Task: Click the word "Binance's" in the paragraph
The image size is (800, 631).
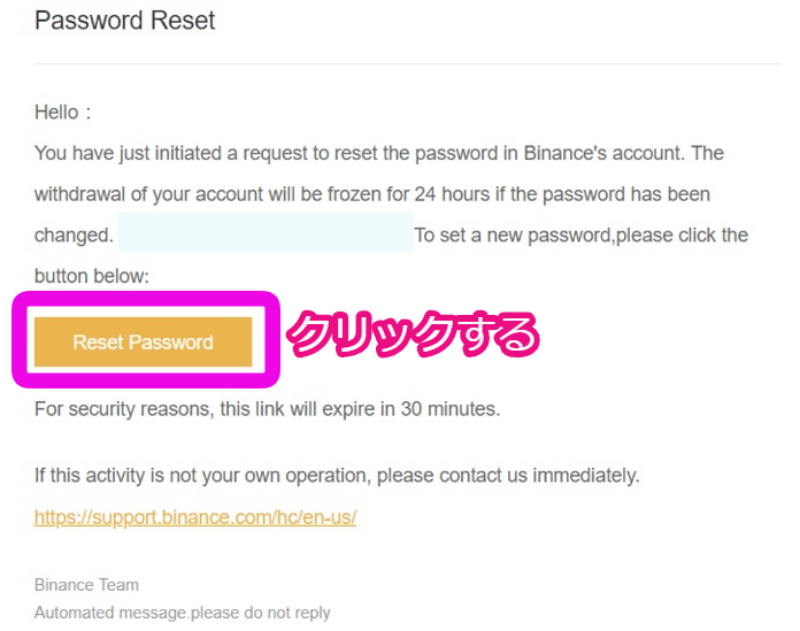Action: (563, 154)
